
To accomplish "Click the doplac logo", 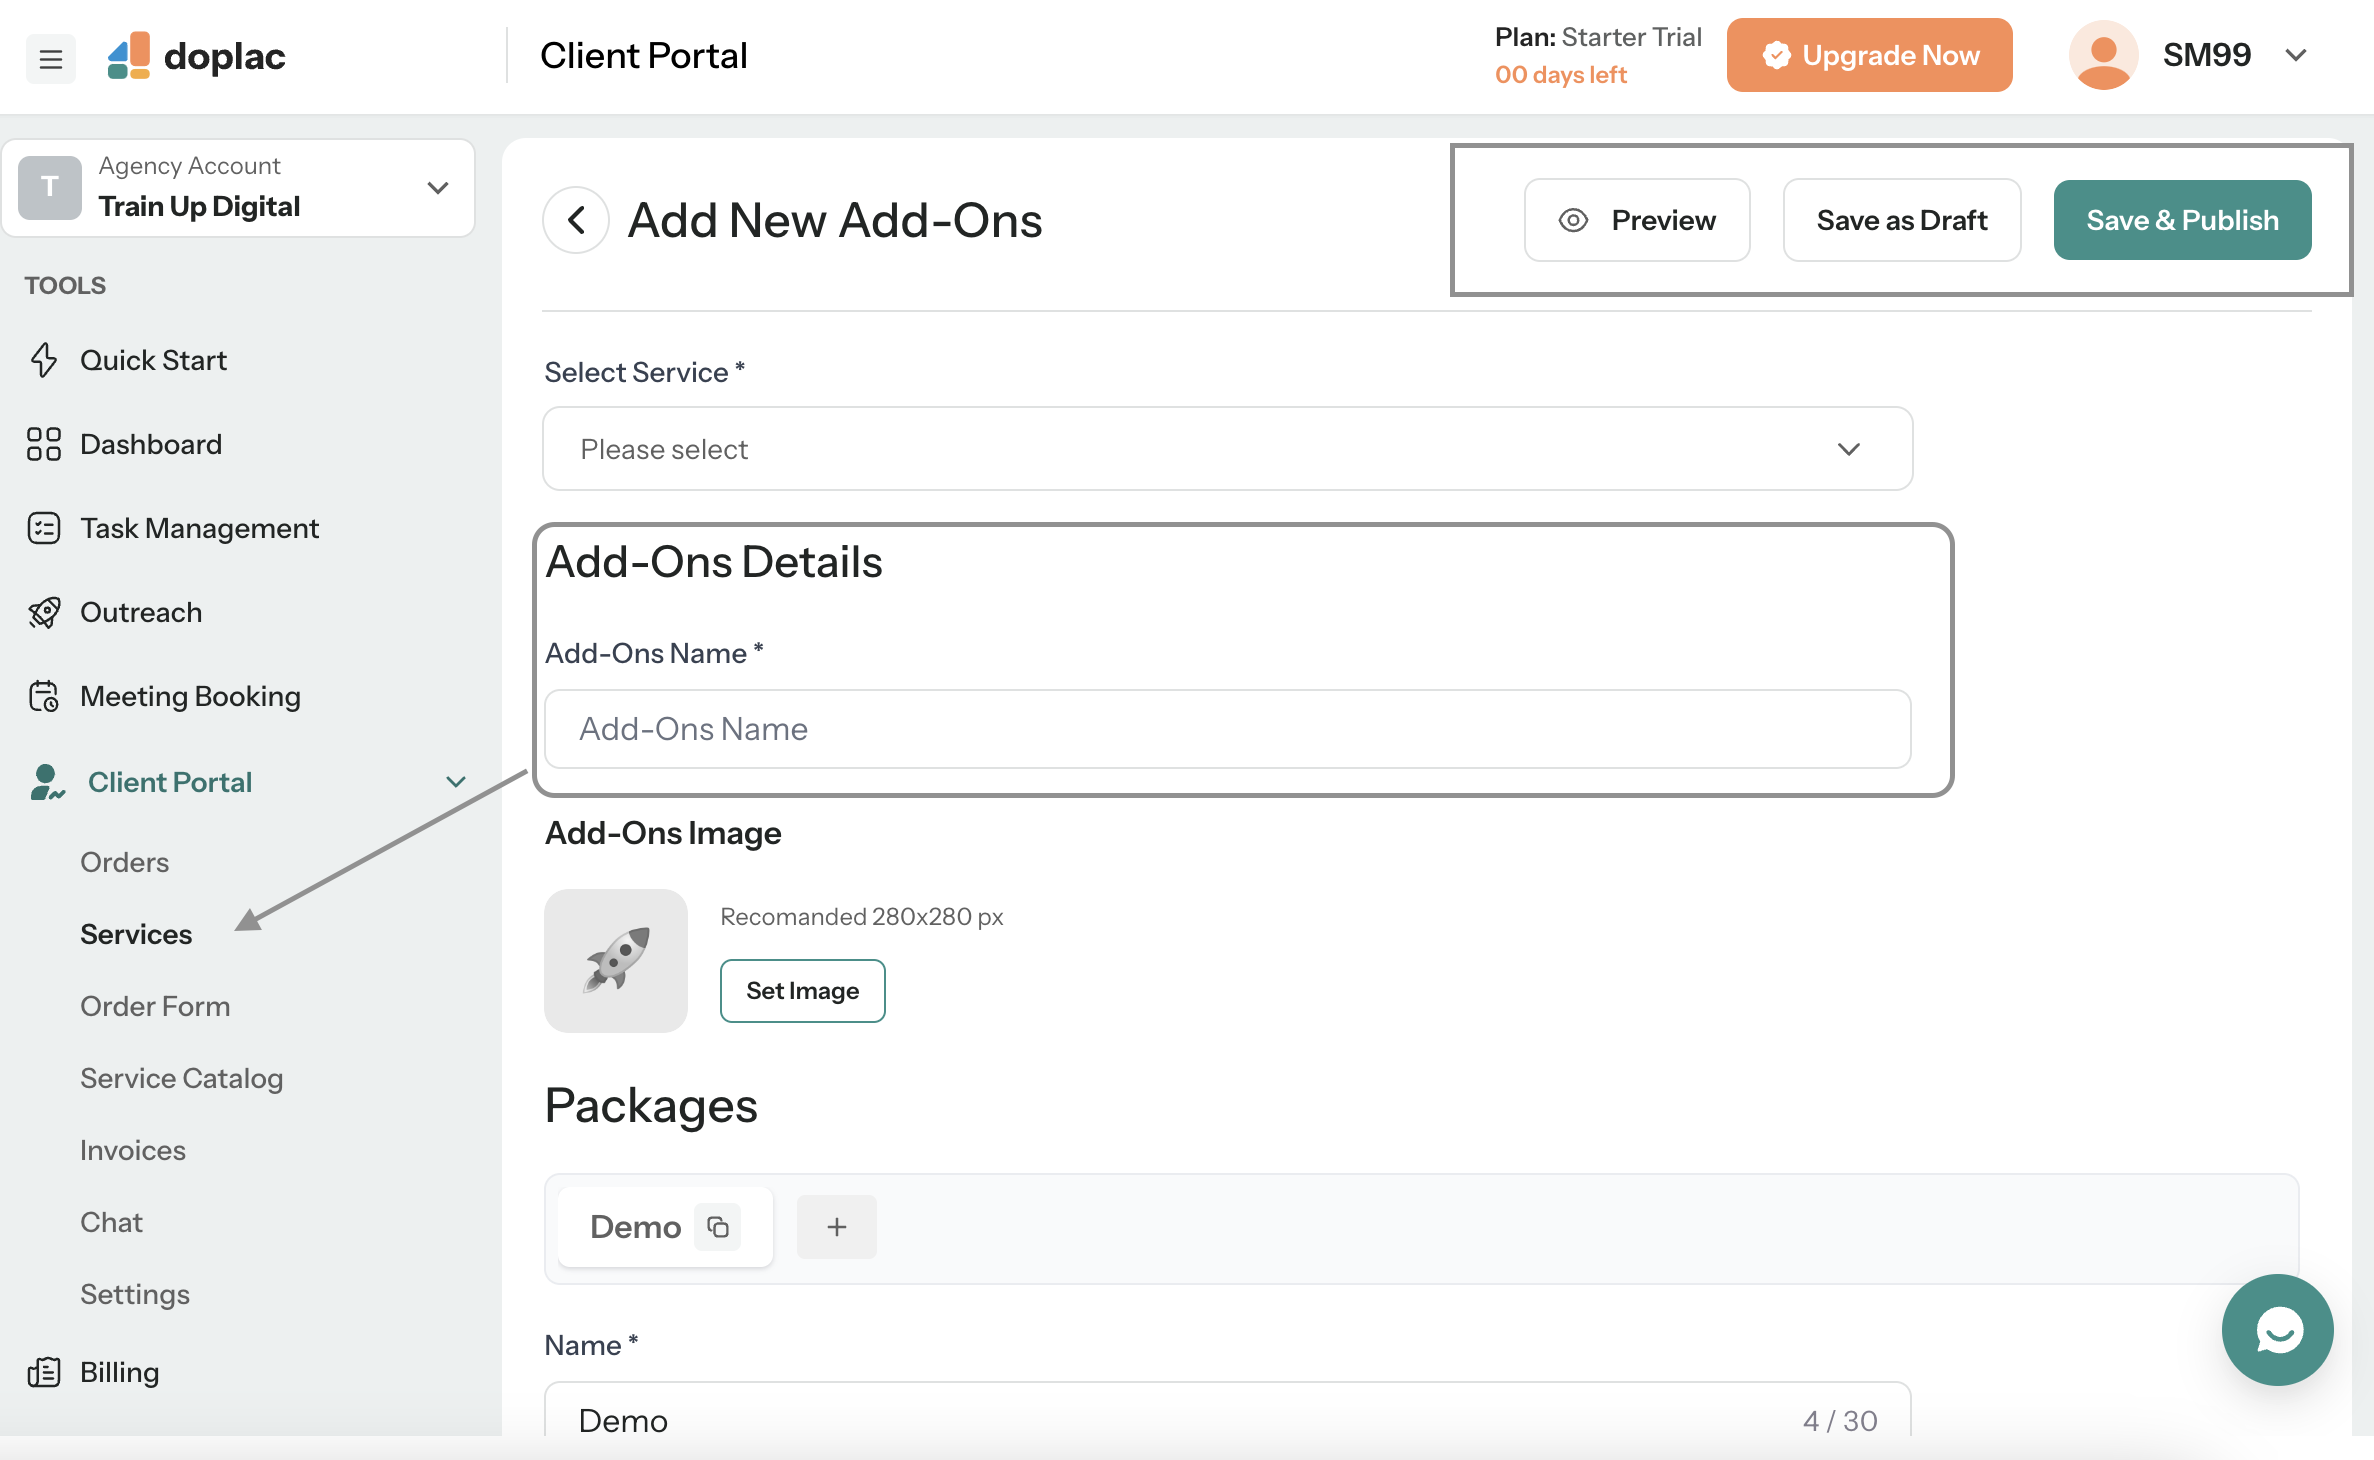I will coord(196,56).
